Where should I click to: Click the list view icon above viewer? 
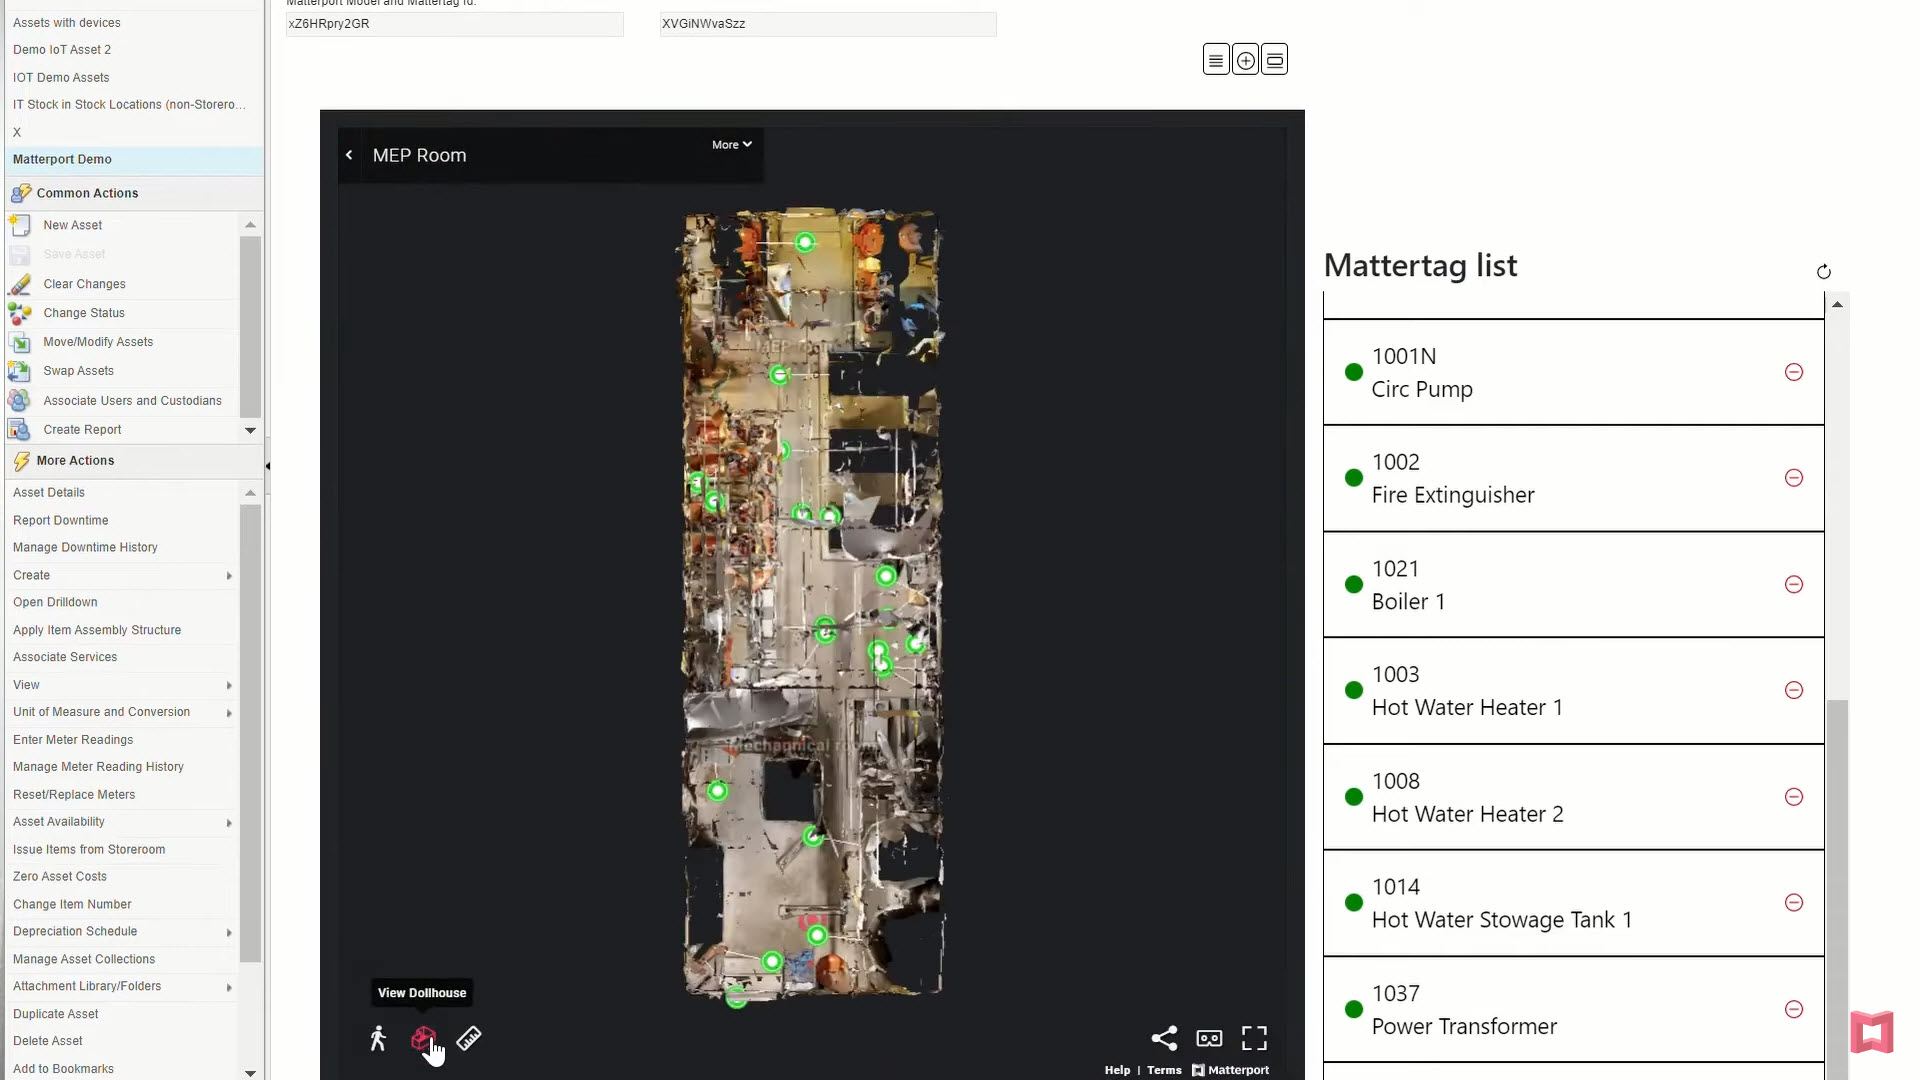pyautogui.click(x=1216, y=60)
